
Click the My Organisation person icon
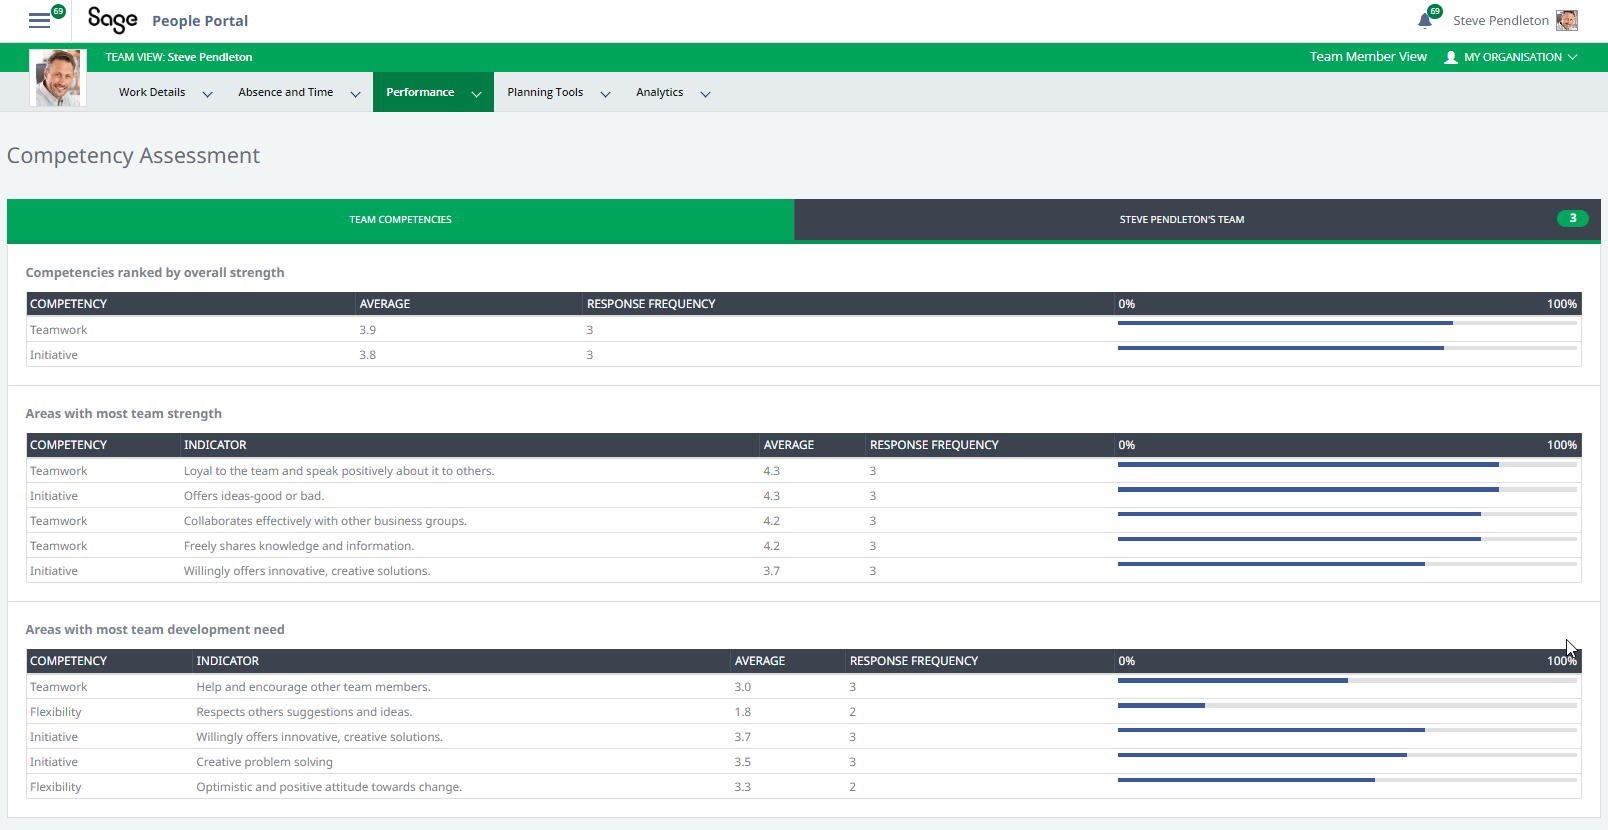[x=1451, y=57]
